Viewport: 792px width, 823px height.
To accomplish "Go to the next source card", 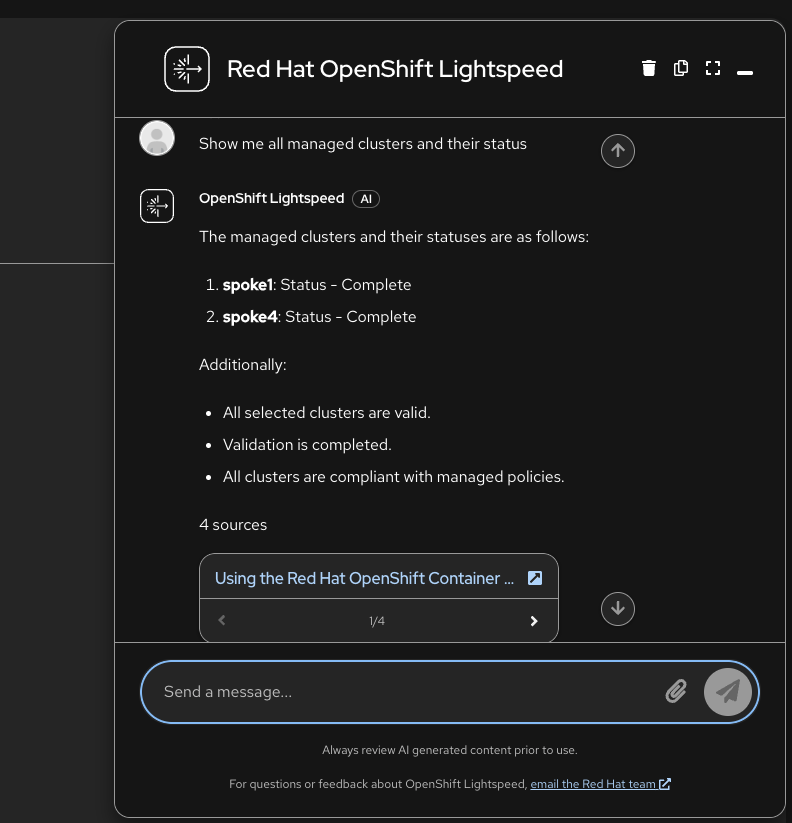I will click(x=534, y=621).
